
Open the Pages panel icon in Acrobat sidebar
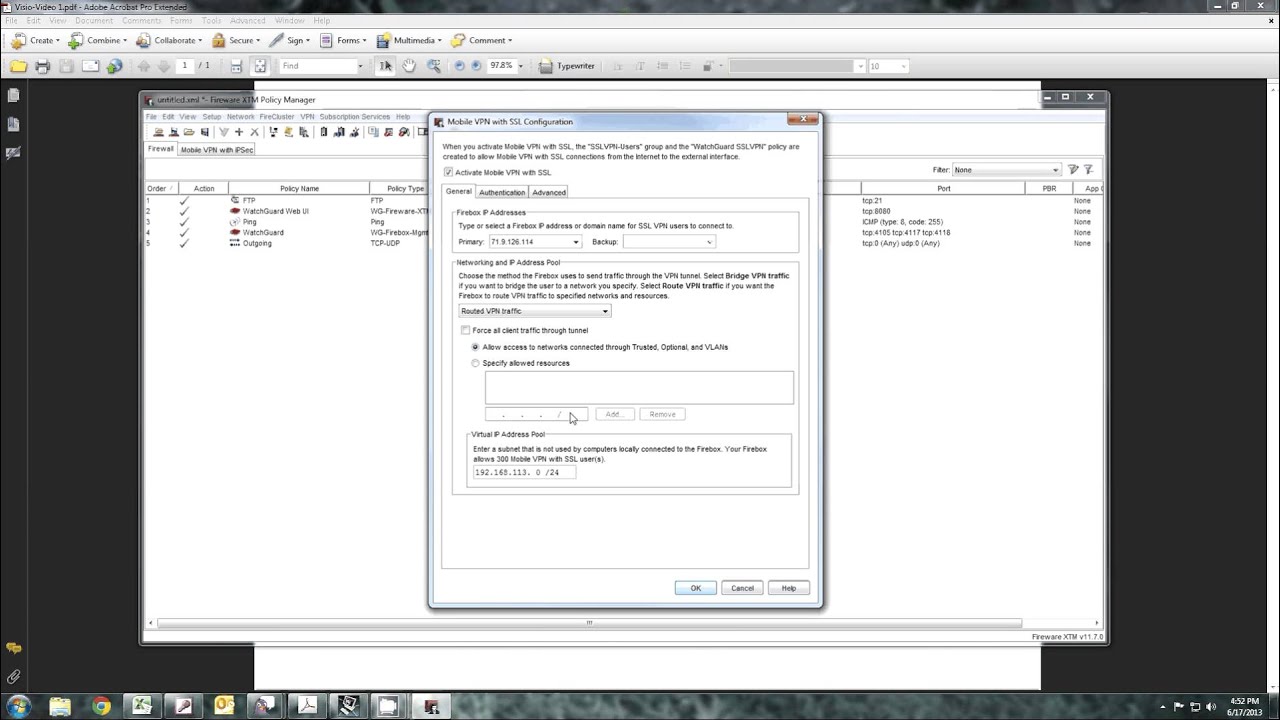[x=13, y=95]
